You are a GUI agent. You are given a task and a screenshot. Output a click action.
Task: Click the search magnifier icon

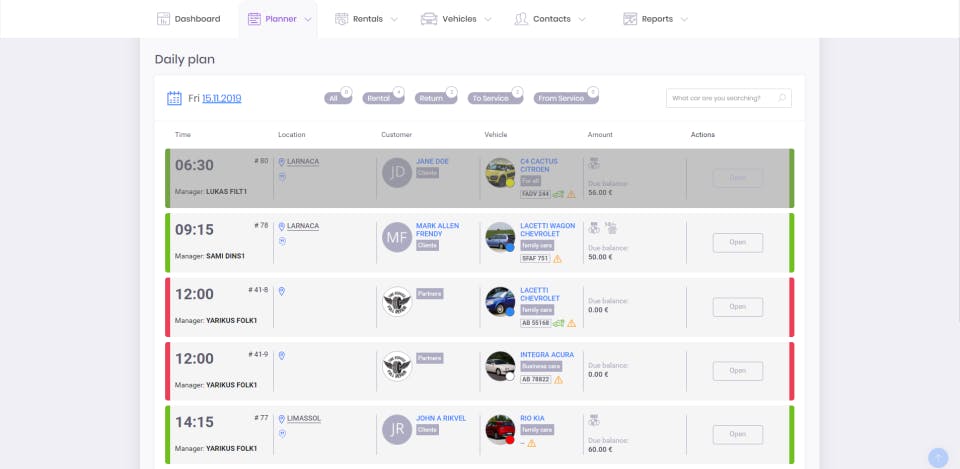782,98
